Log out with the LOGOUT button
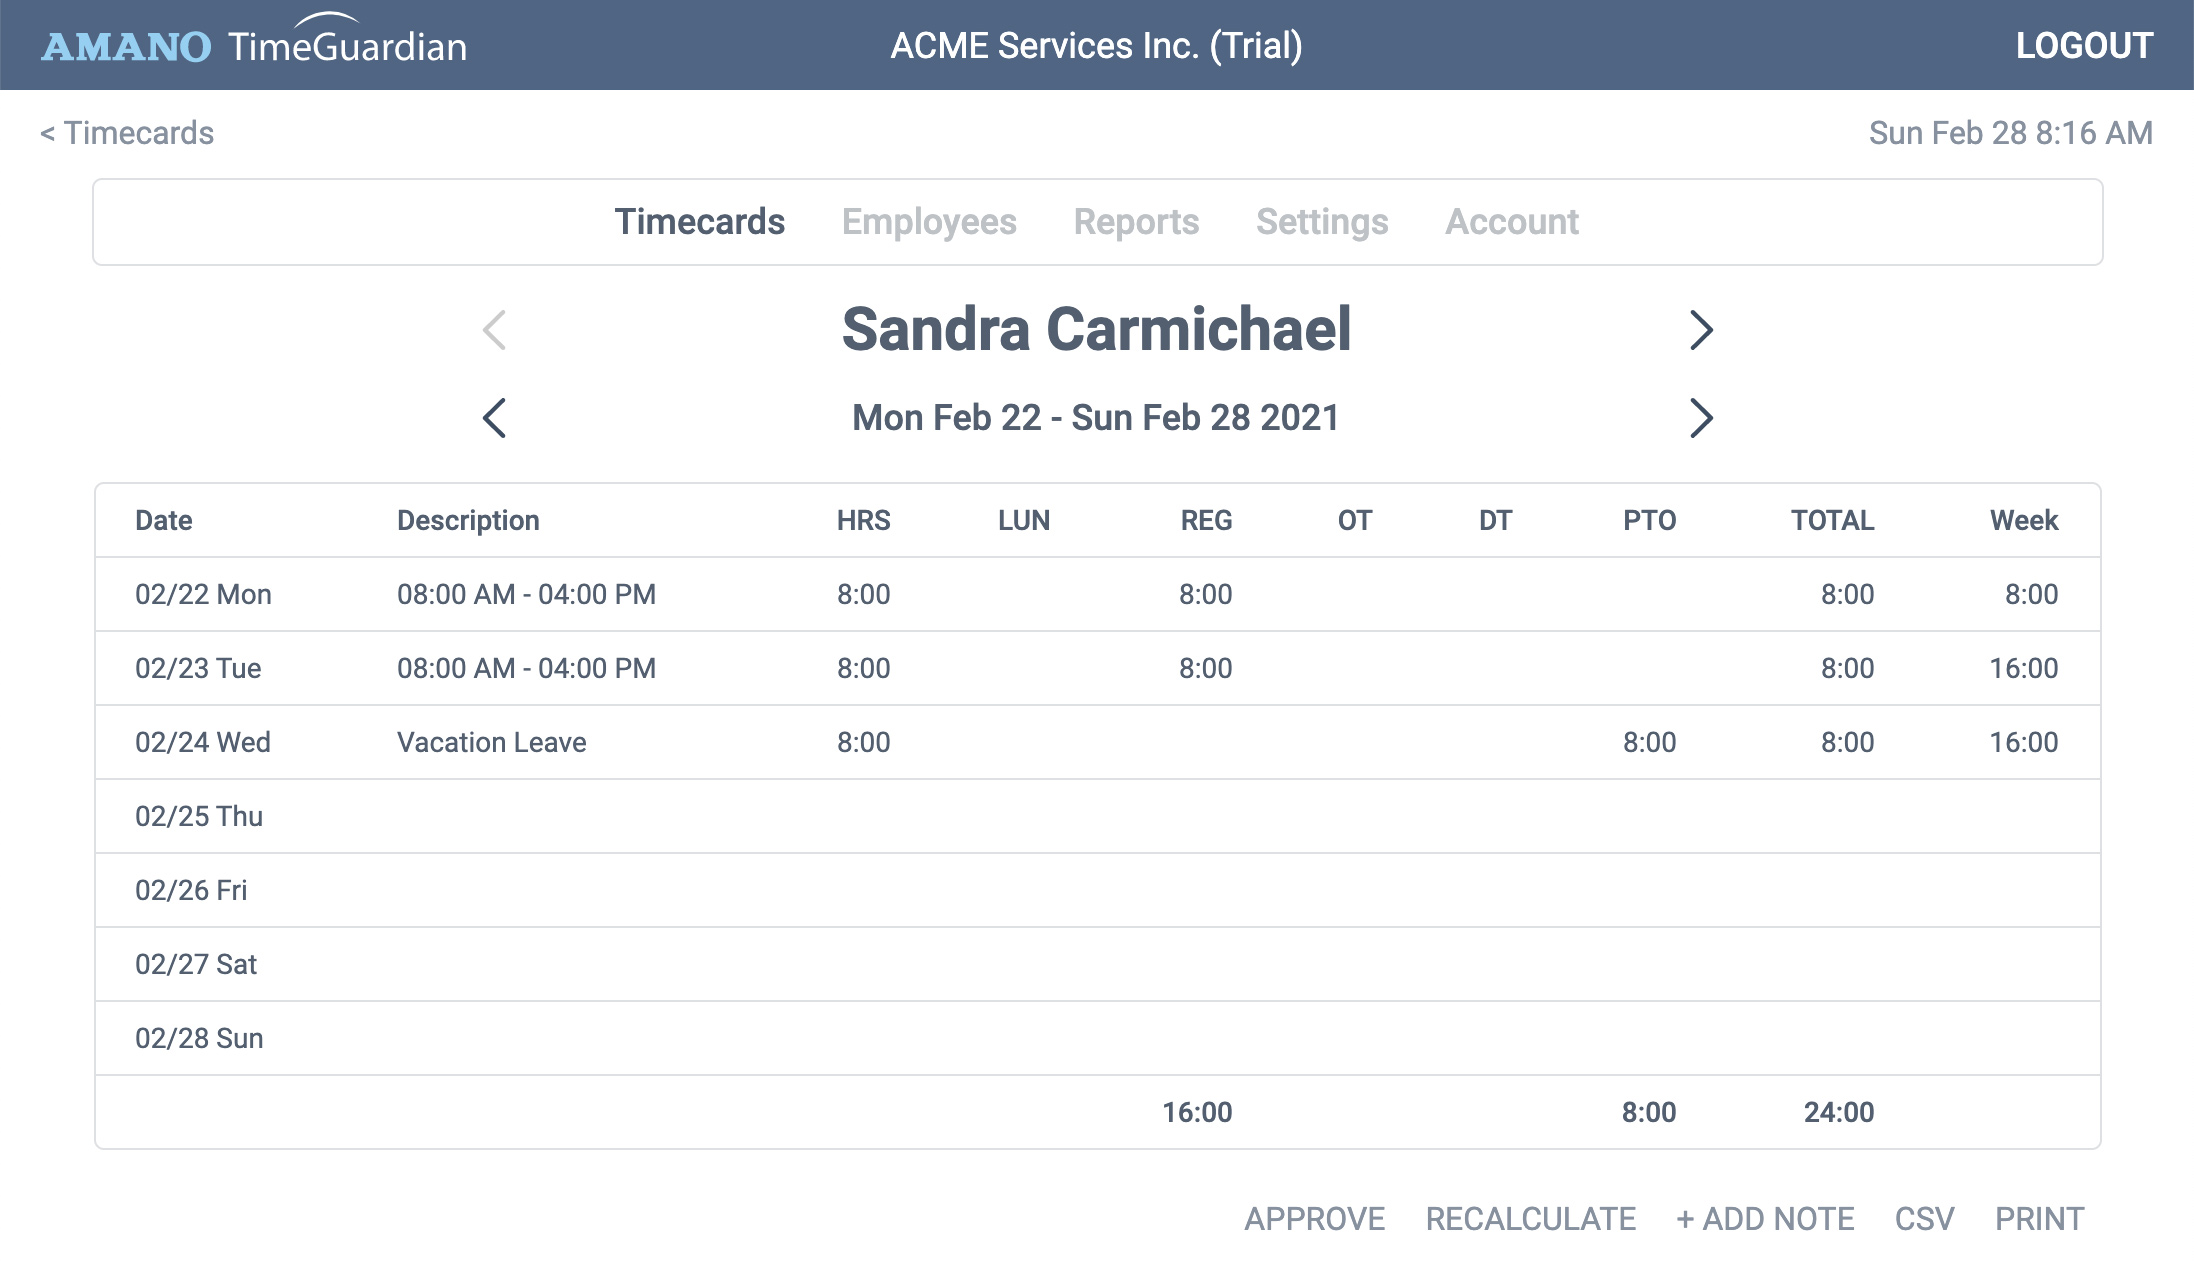The width and height of the screenshot is (2194, 1262). 2084,45
